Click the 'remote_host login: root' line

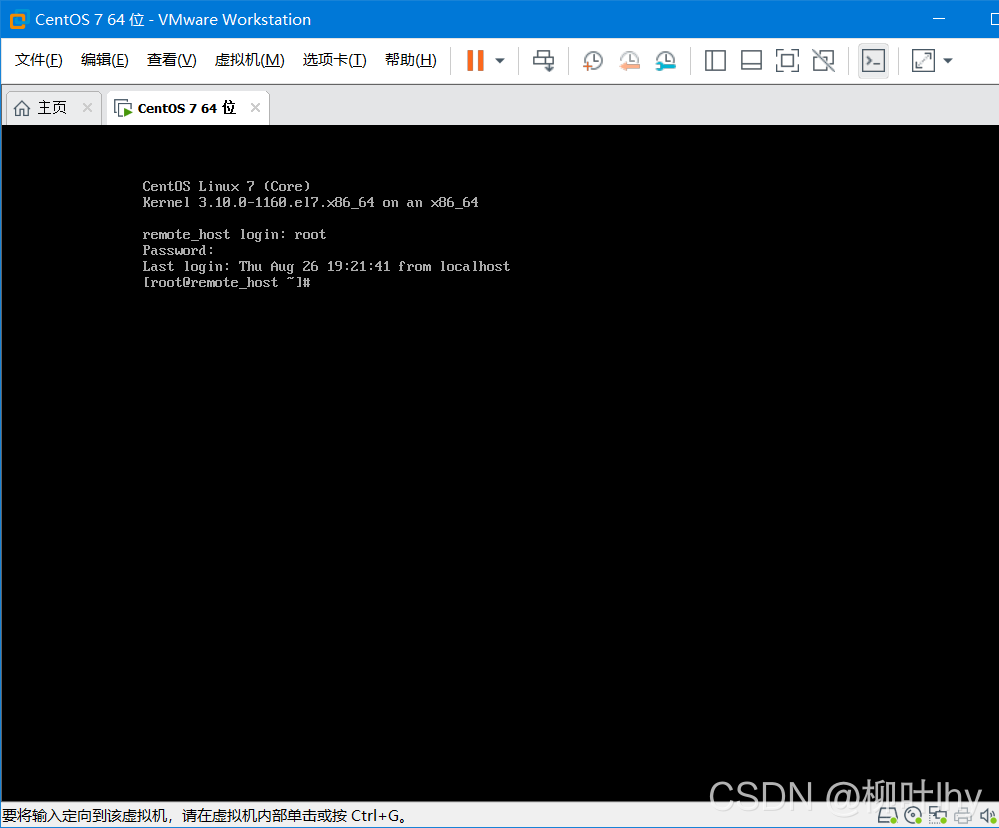point(234,234)
